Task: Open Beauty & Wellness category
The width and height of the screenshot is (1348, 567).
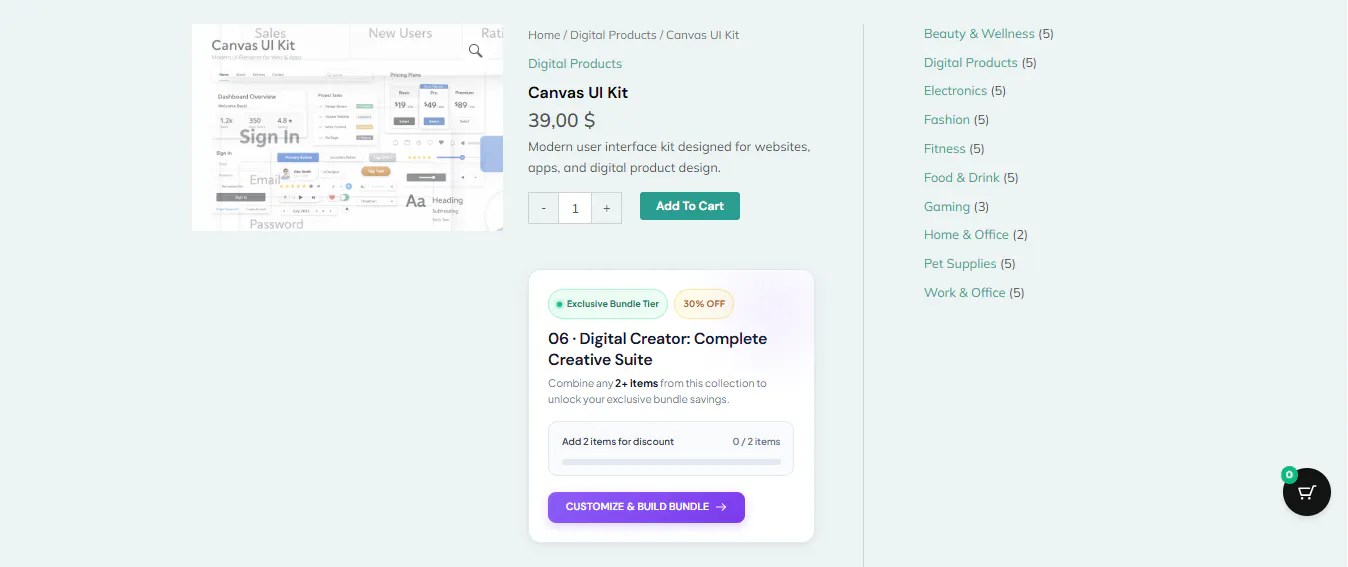Action: click(x=979, y=34)
